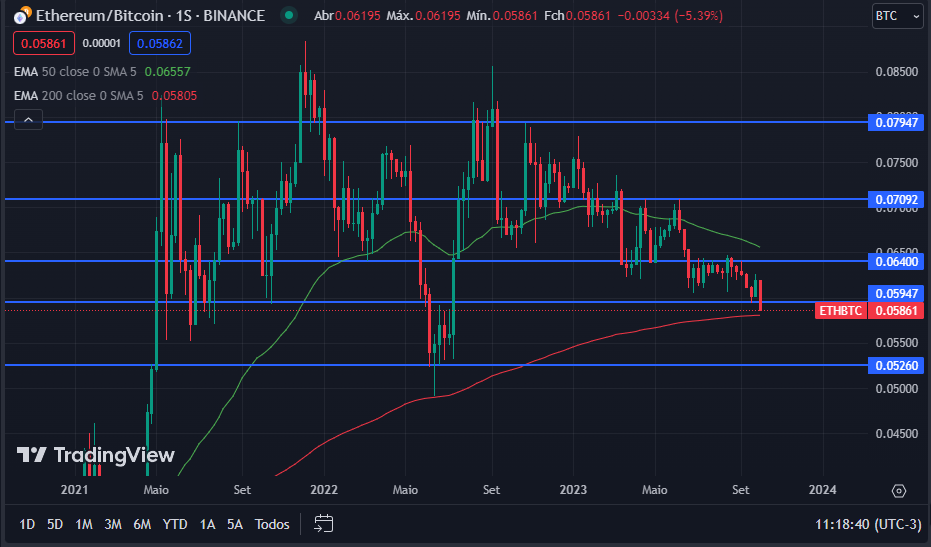Screen dimensions: 931x547
Task: Select the 0.05260 horizontal line price label
Action: click(896, 365)
